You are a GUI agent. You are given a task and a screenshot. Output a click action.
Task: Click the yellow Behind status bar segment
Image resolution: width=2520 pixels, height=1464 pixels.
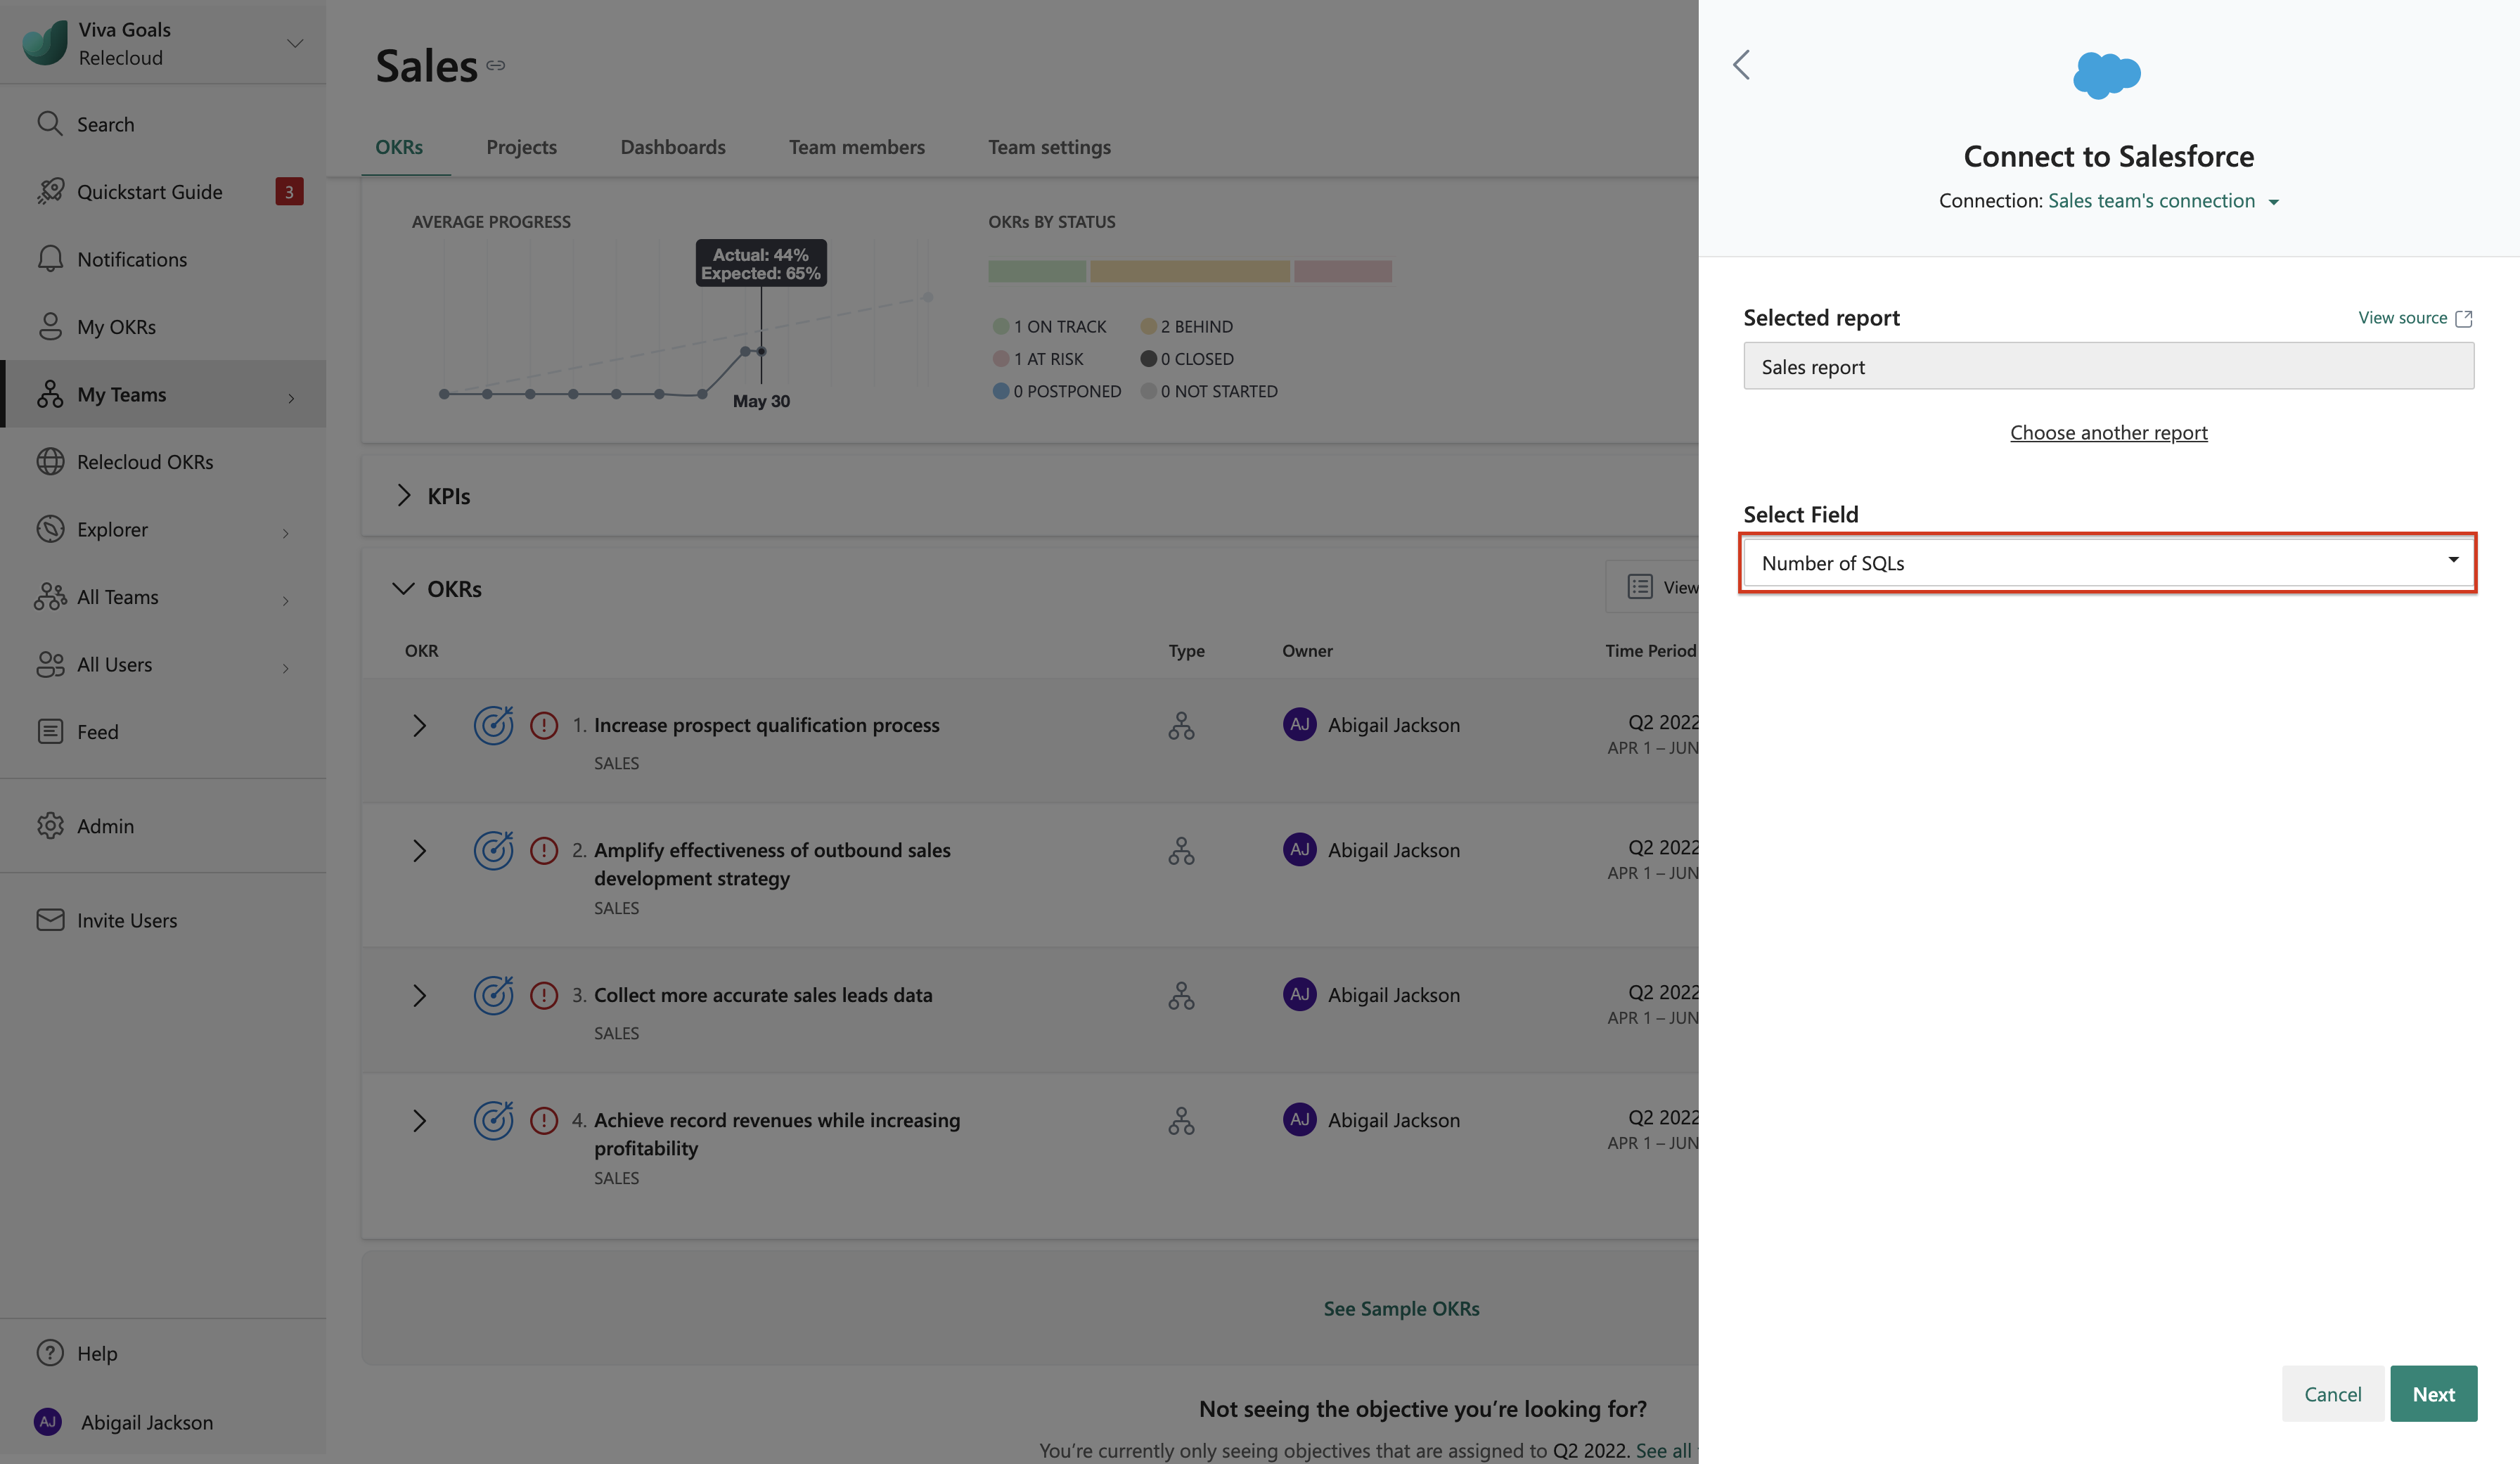tap(1189, 271)
